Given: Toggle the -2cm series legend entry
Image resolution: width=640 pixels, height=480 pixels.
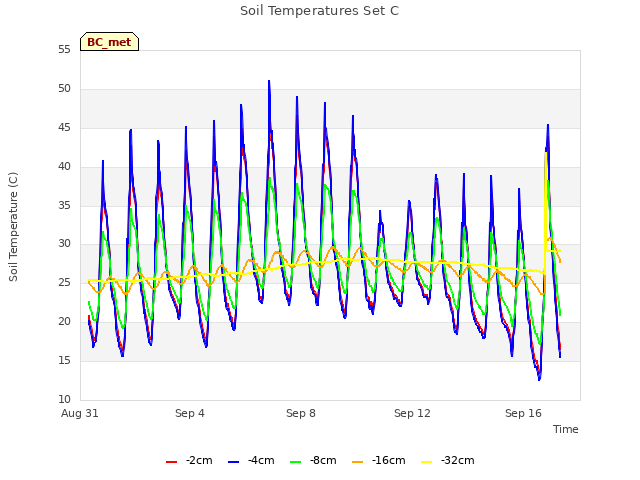Looking at the screenshot, I should pos(189,461).
